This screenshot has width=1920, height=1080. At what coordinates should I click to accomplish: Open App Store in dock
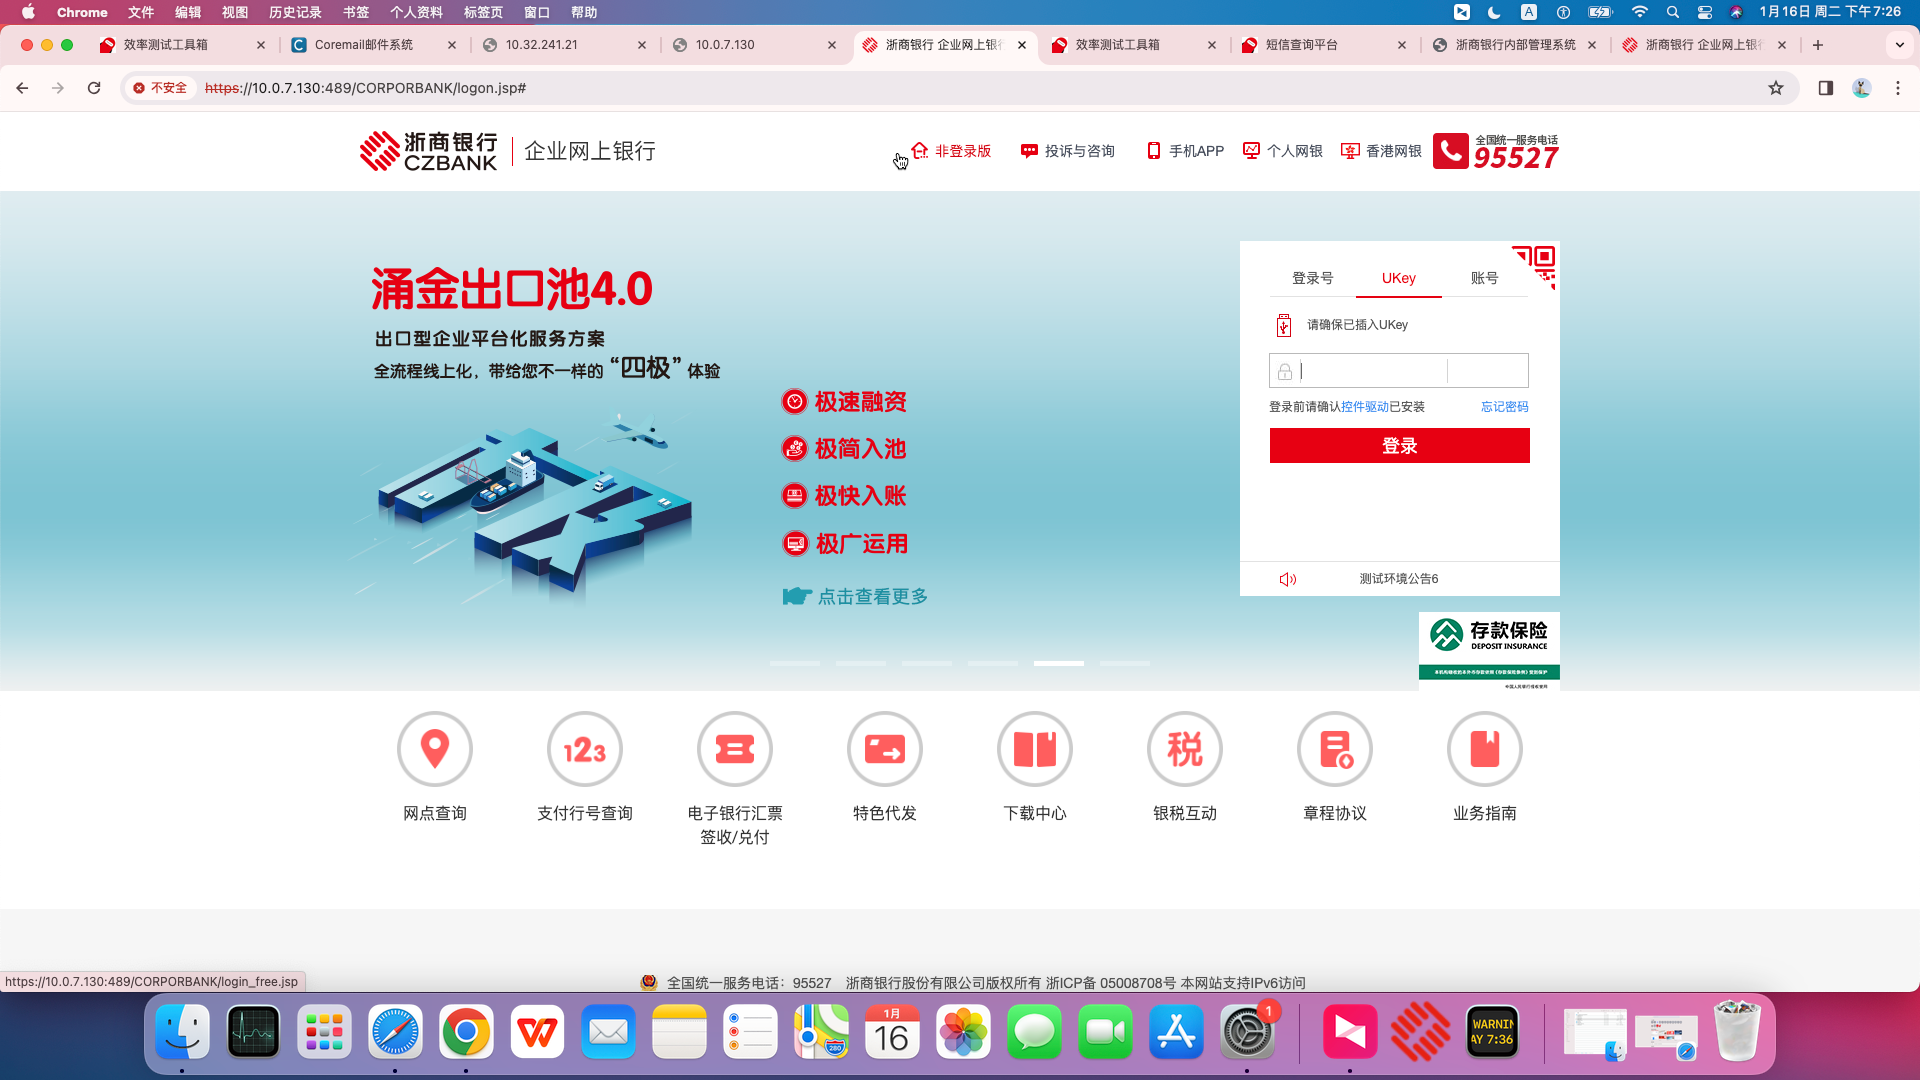1176,1032
